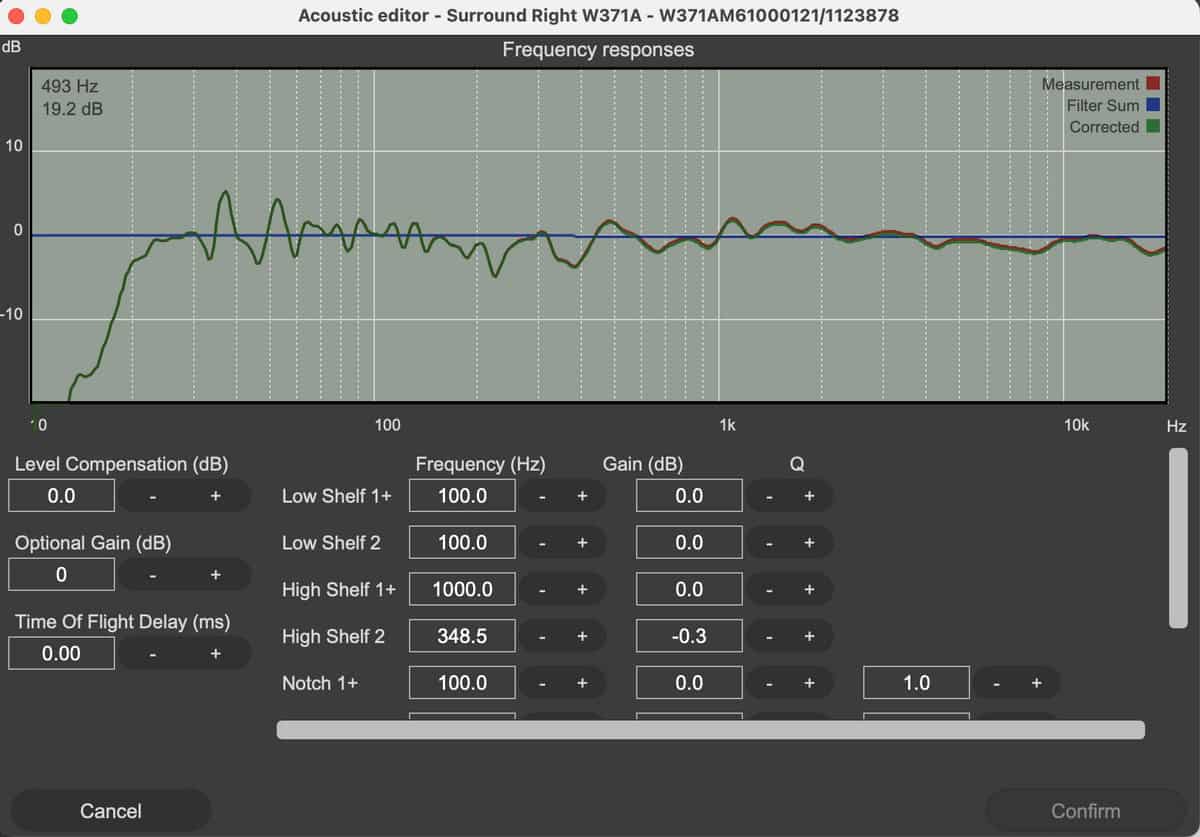Click the blue Filter Sum legend swatch
Viewport: 1200px width, 837px height.
click(x=1153, y=105)
